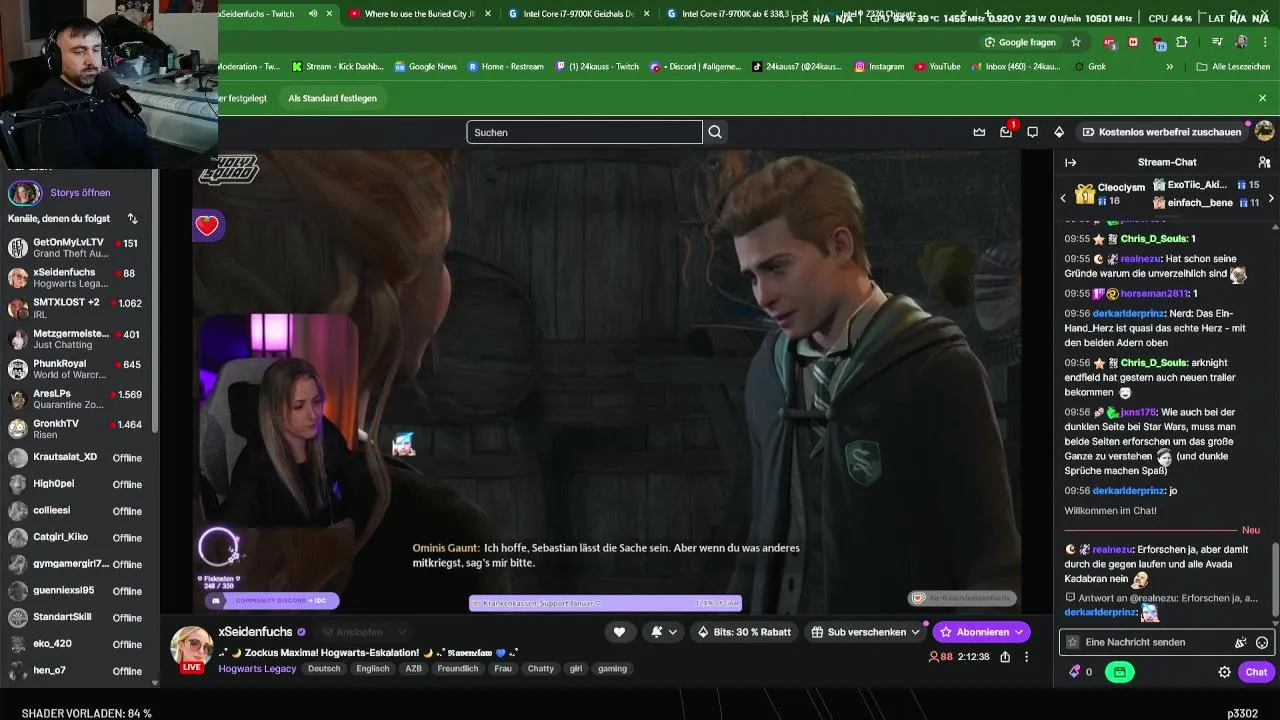Open the three-dot more options menu

pos(1026,657)
